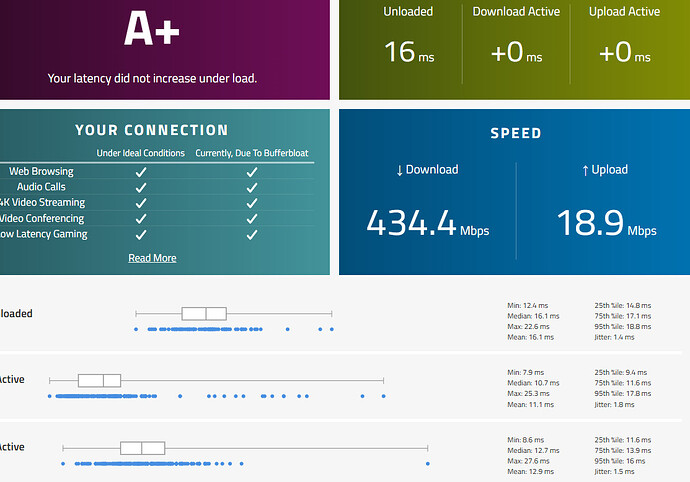Click Video Conferencing checkmark under Bufferbloat column
The width and height of the screenshot is (690, 482).
click(252, 219)
